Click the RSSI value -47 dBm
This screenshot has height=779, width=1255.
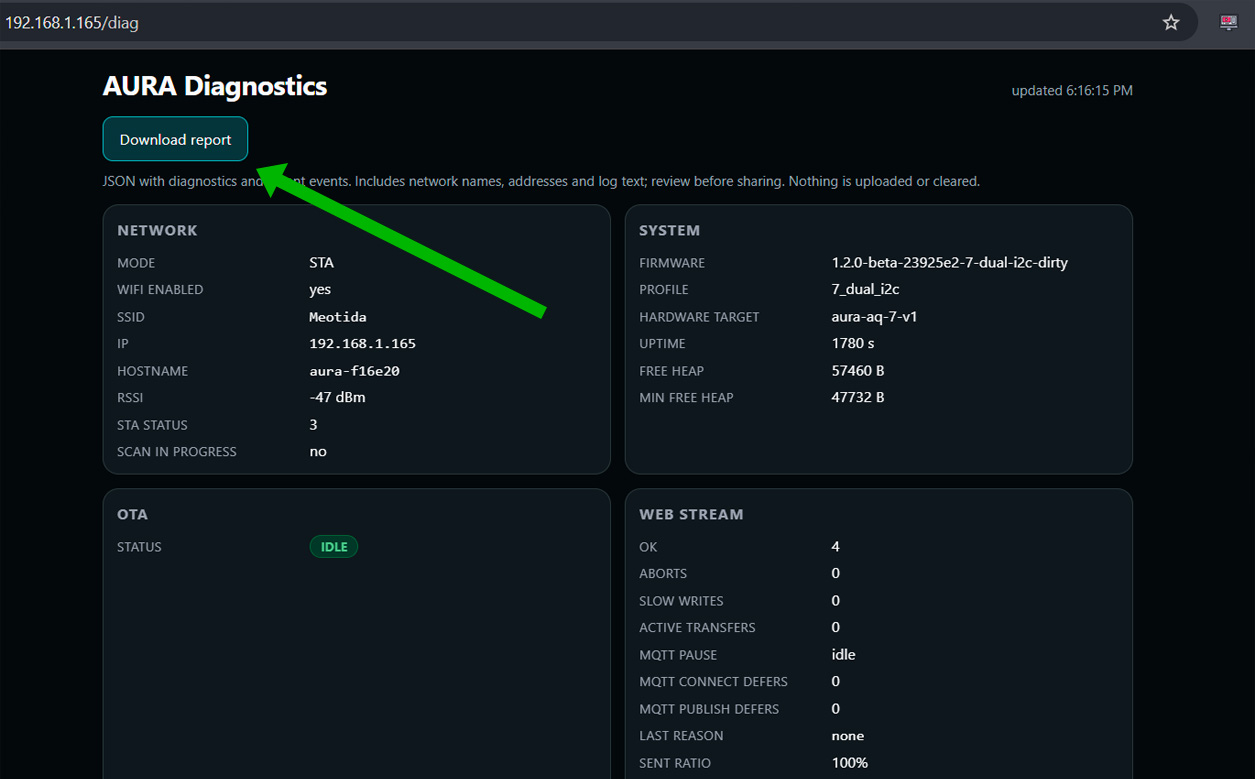point(337,397)
